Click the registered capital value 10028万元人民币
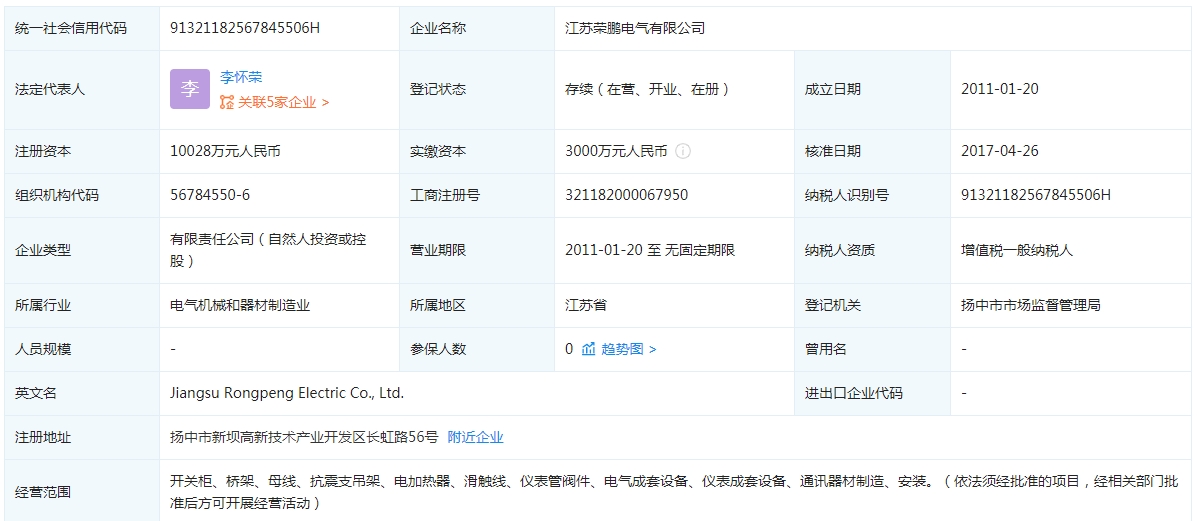Viewport: 1197px width, 521px height. click(225, 151)
